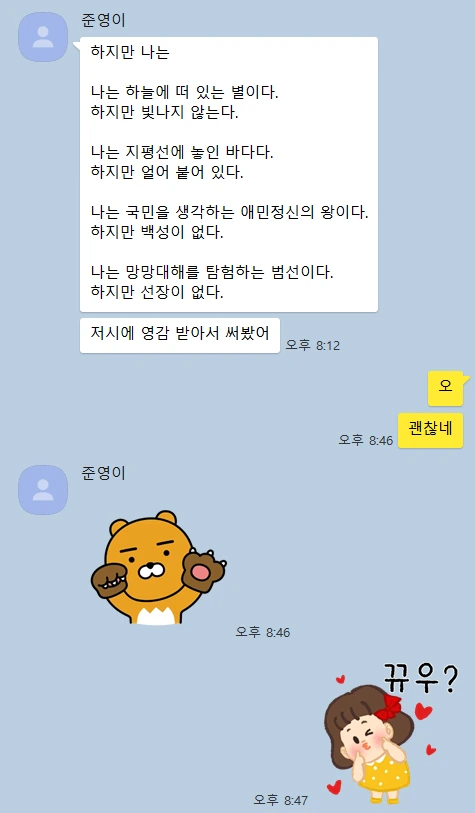Viewport: 475px width, 813px height.
Task: Click the 준영이 name above the poem message
Action: click(x=103, y=20)
